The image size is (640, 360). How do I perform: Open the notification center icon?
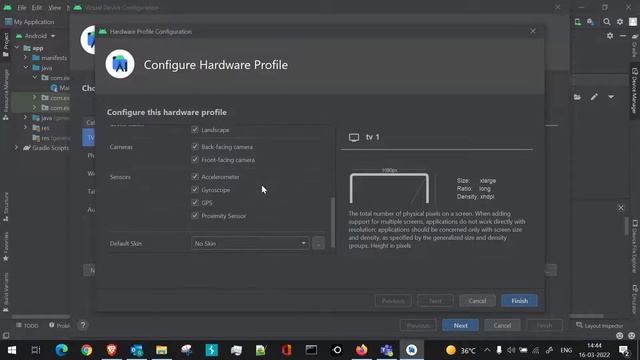624,350
